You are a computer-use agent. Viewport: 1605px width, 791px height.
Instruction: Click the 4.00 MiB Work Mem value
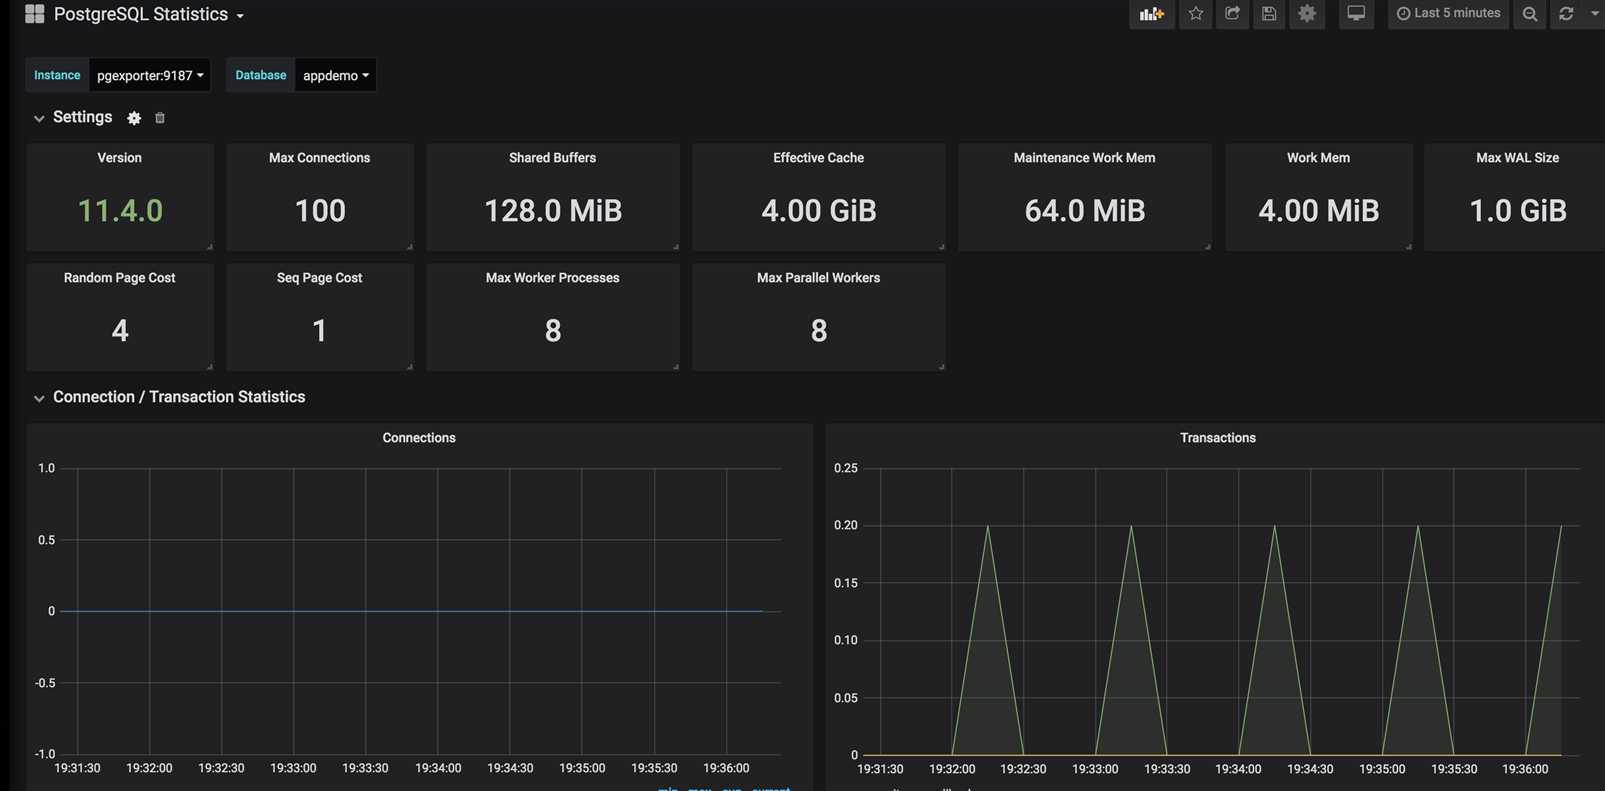(x=1319, y=211)
